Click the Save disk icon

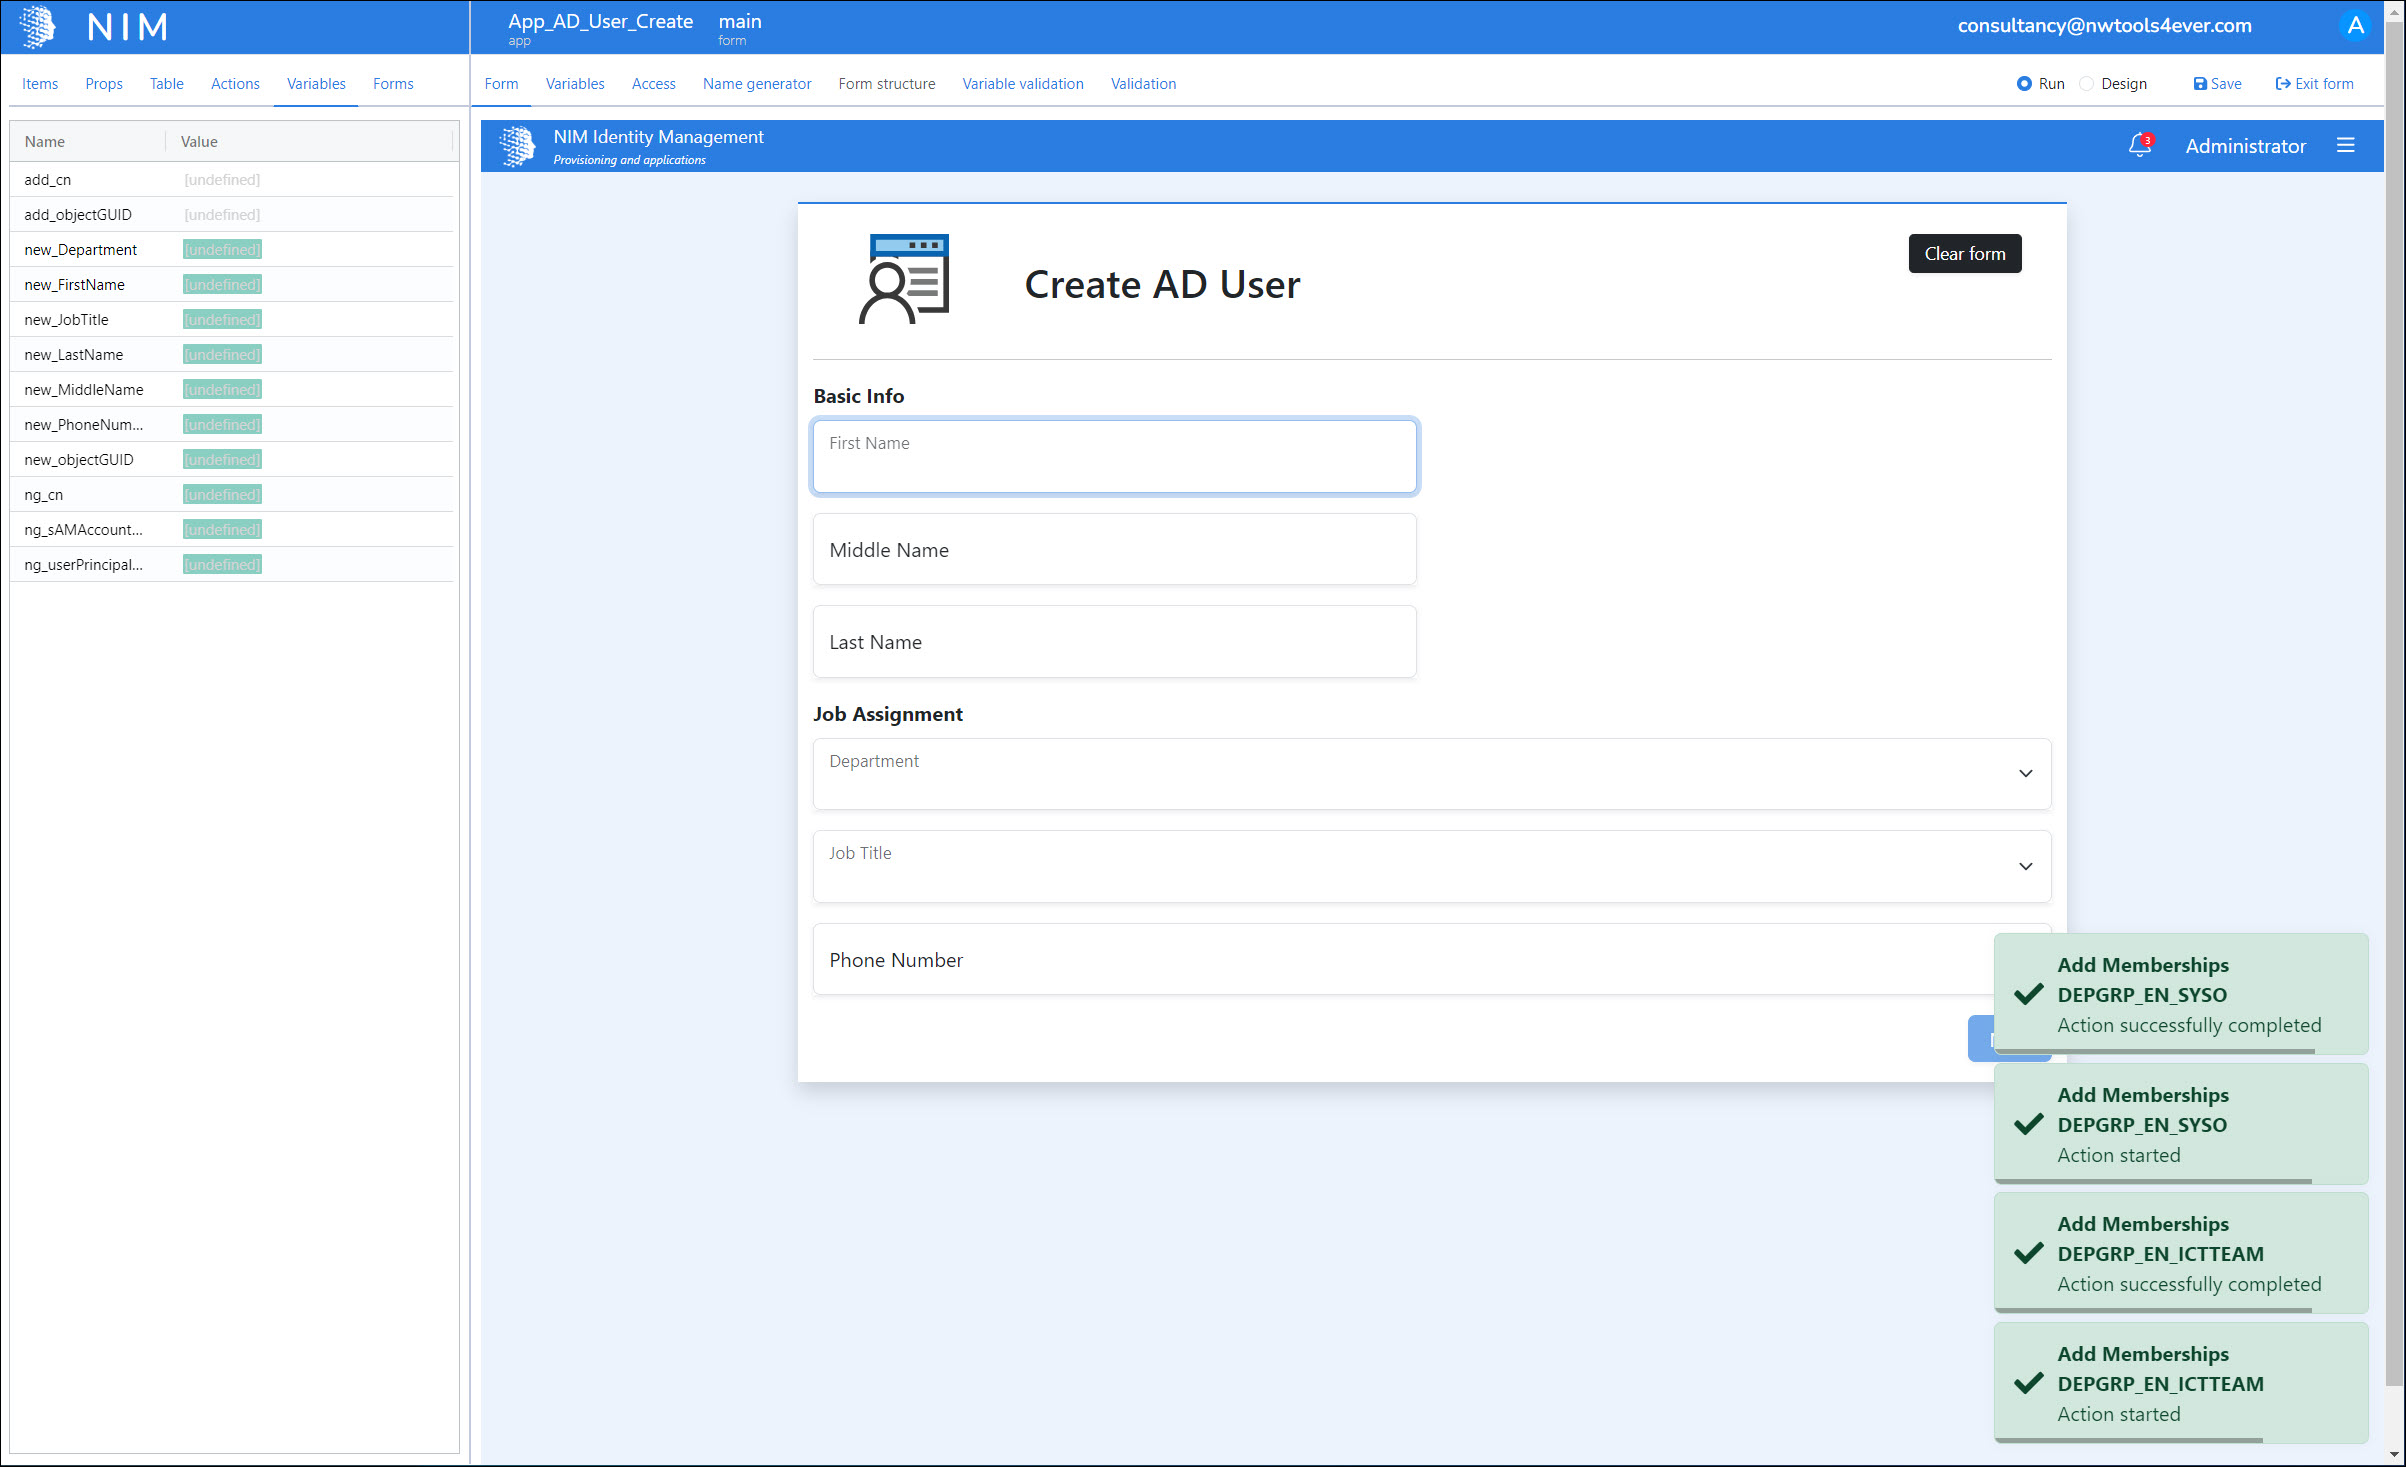(x=2199, y=84)
